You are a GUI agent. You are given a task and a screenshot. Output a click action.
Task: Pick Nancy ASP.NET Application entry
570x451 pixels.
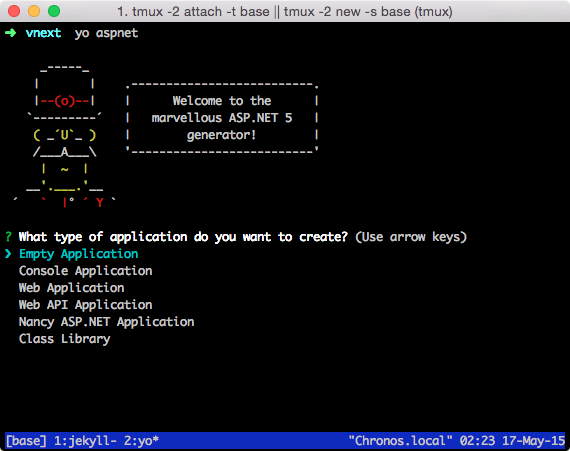pos(107,322)
